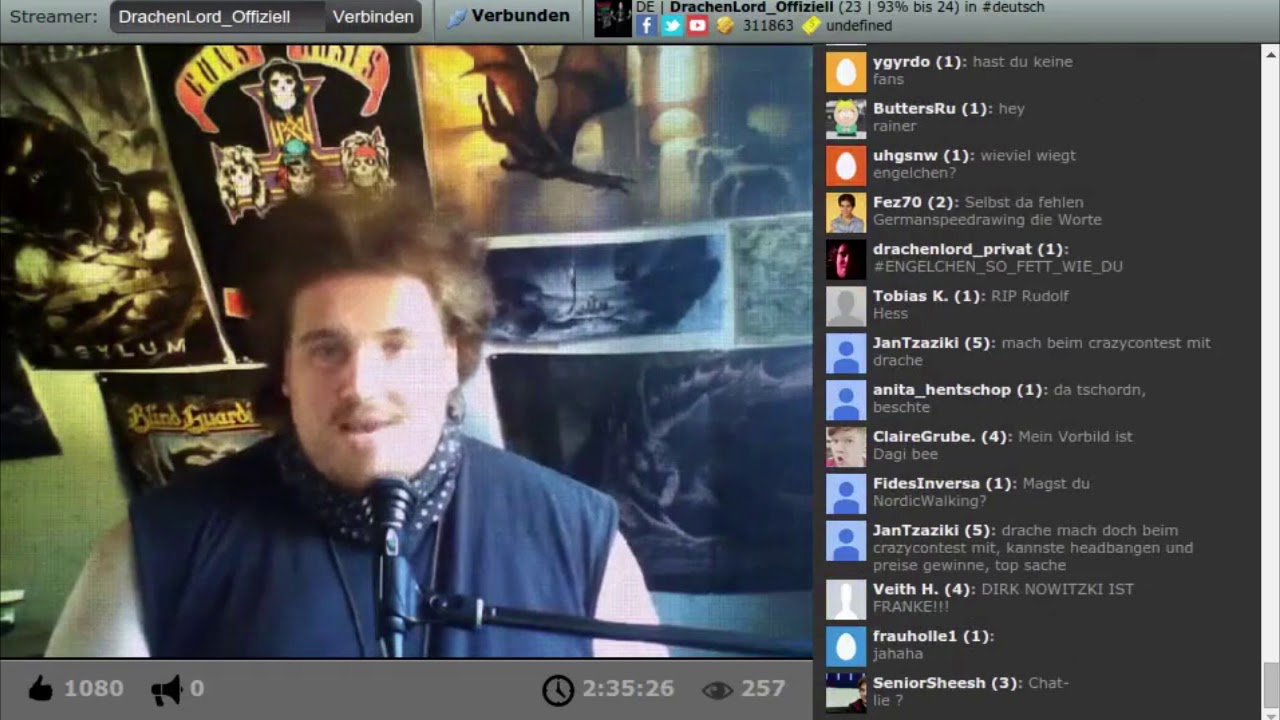Click drachenlord_privat's avatar
1280x720 pixels.
click(x=846, y=260)
